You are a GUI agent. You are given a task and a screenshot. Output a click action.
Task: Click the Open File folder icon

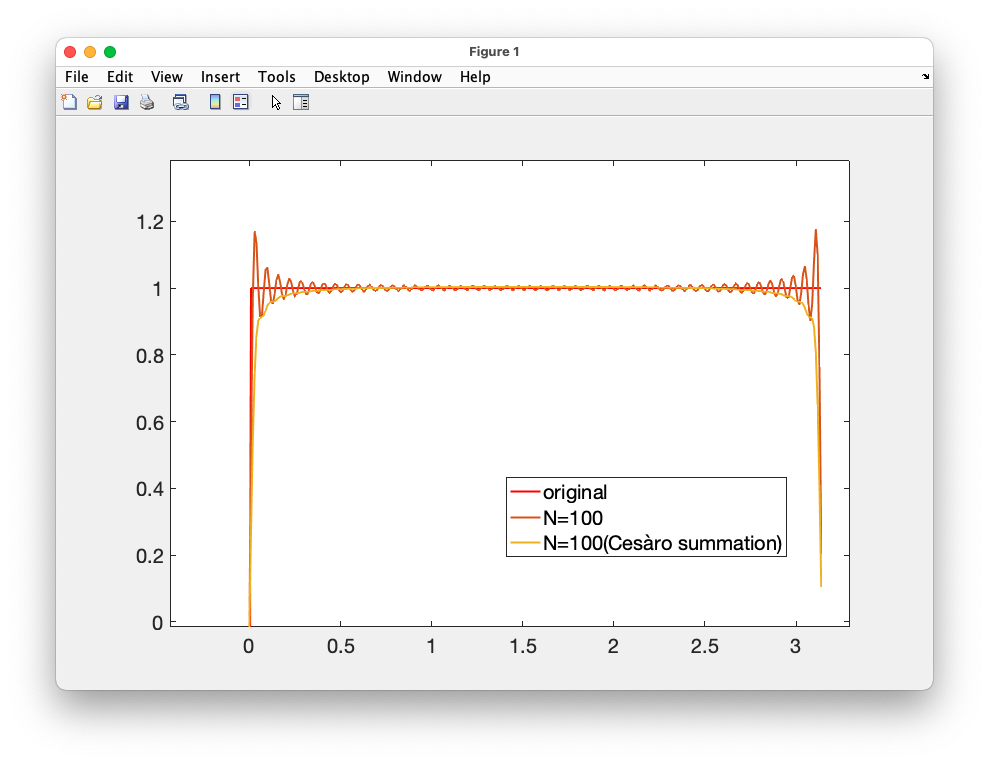click(x=95, y=102)
